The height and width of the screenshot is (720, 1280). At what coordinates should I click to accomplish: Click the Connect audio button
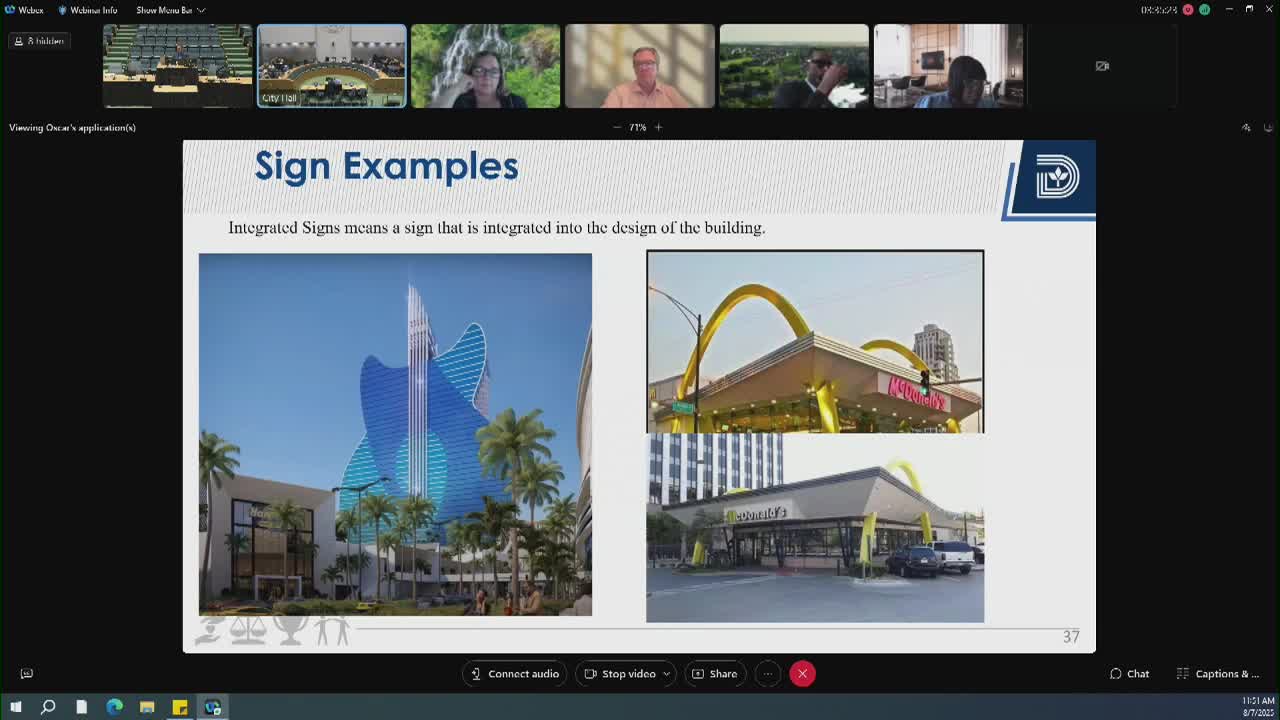pos(515,674)
